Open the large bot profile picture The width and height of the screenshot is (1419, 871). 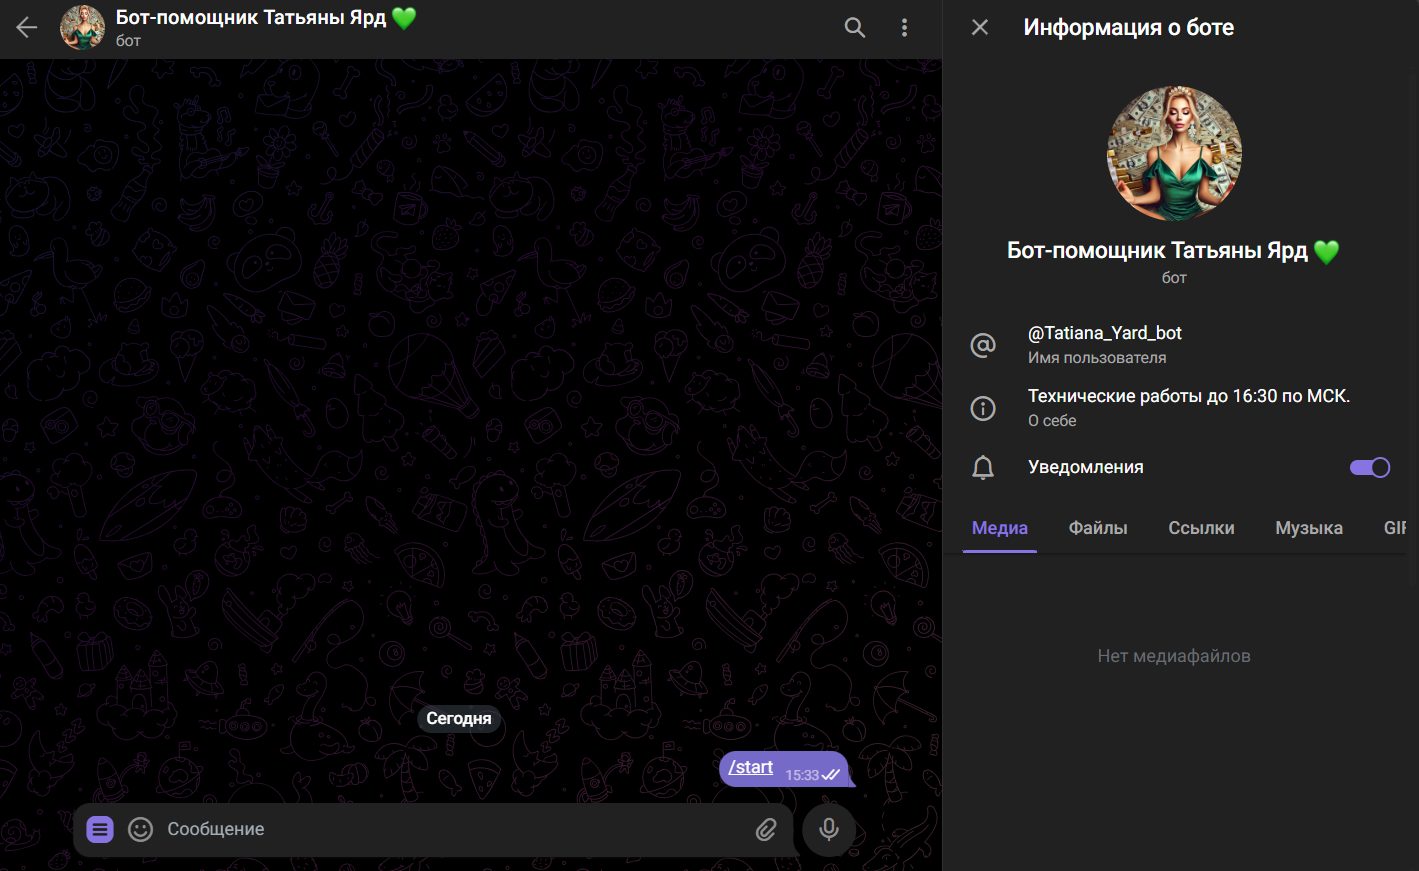(1174, 153)
